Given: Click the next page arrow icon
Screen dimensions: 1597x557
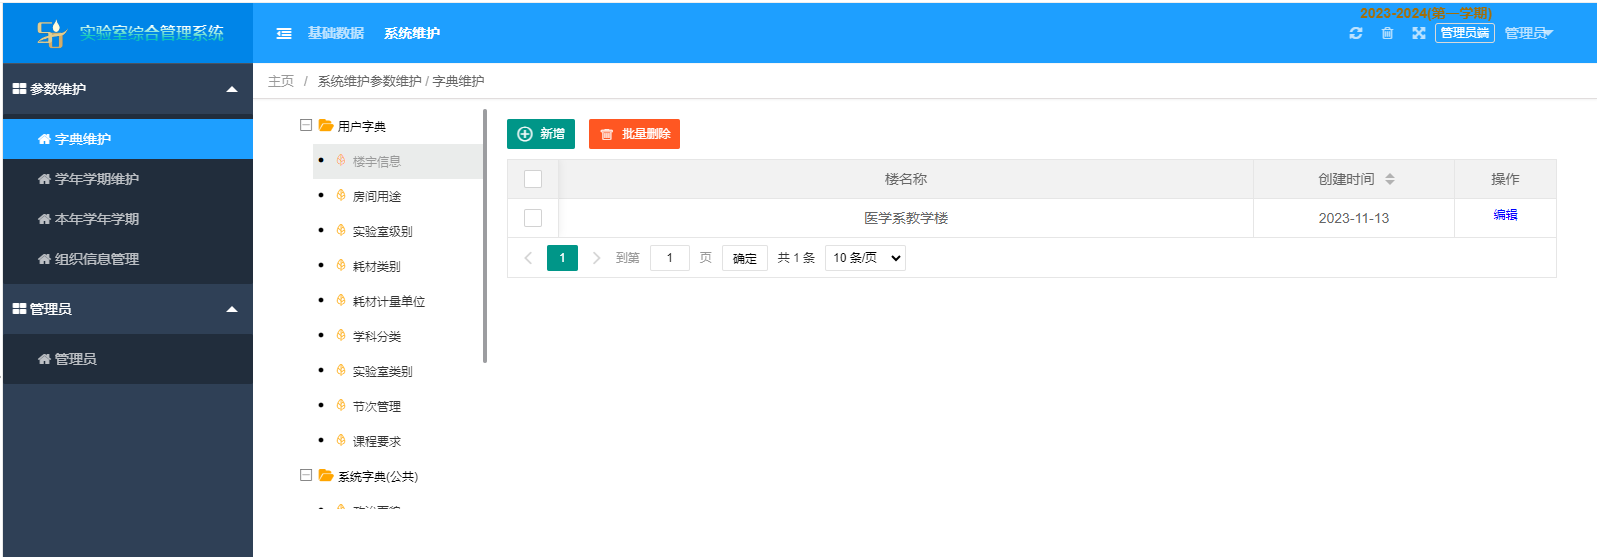Looking at the screenshot, I should click(x=596, y=258).
